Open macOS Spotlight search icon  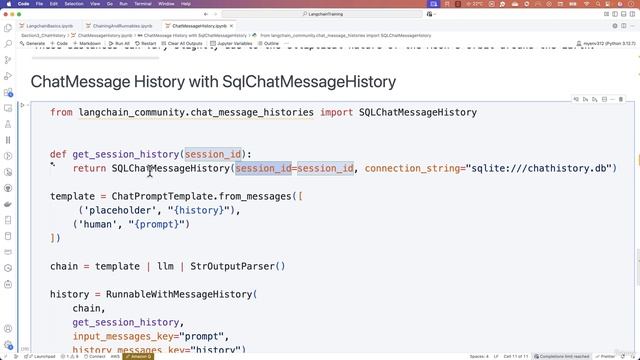pos(598,4)
